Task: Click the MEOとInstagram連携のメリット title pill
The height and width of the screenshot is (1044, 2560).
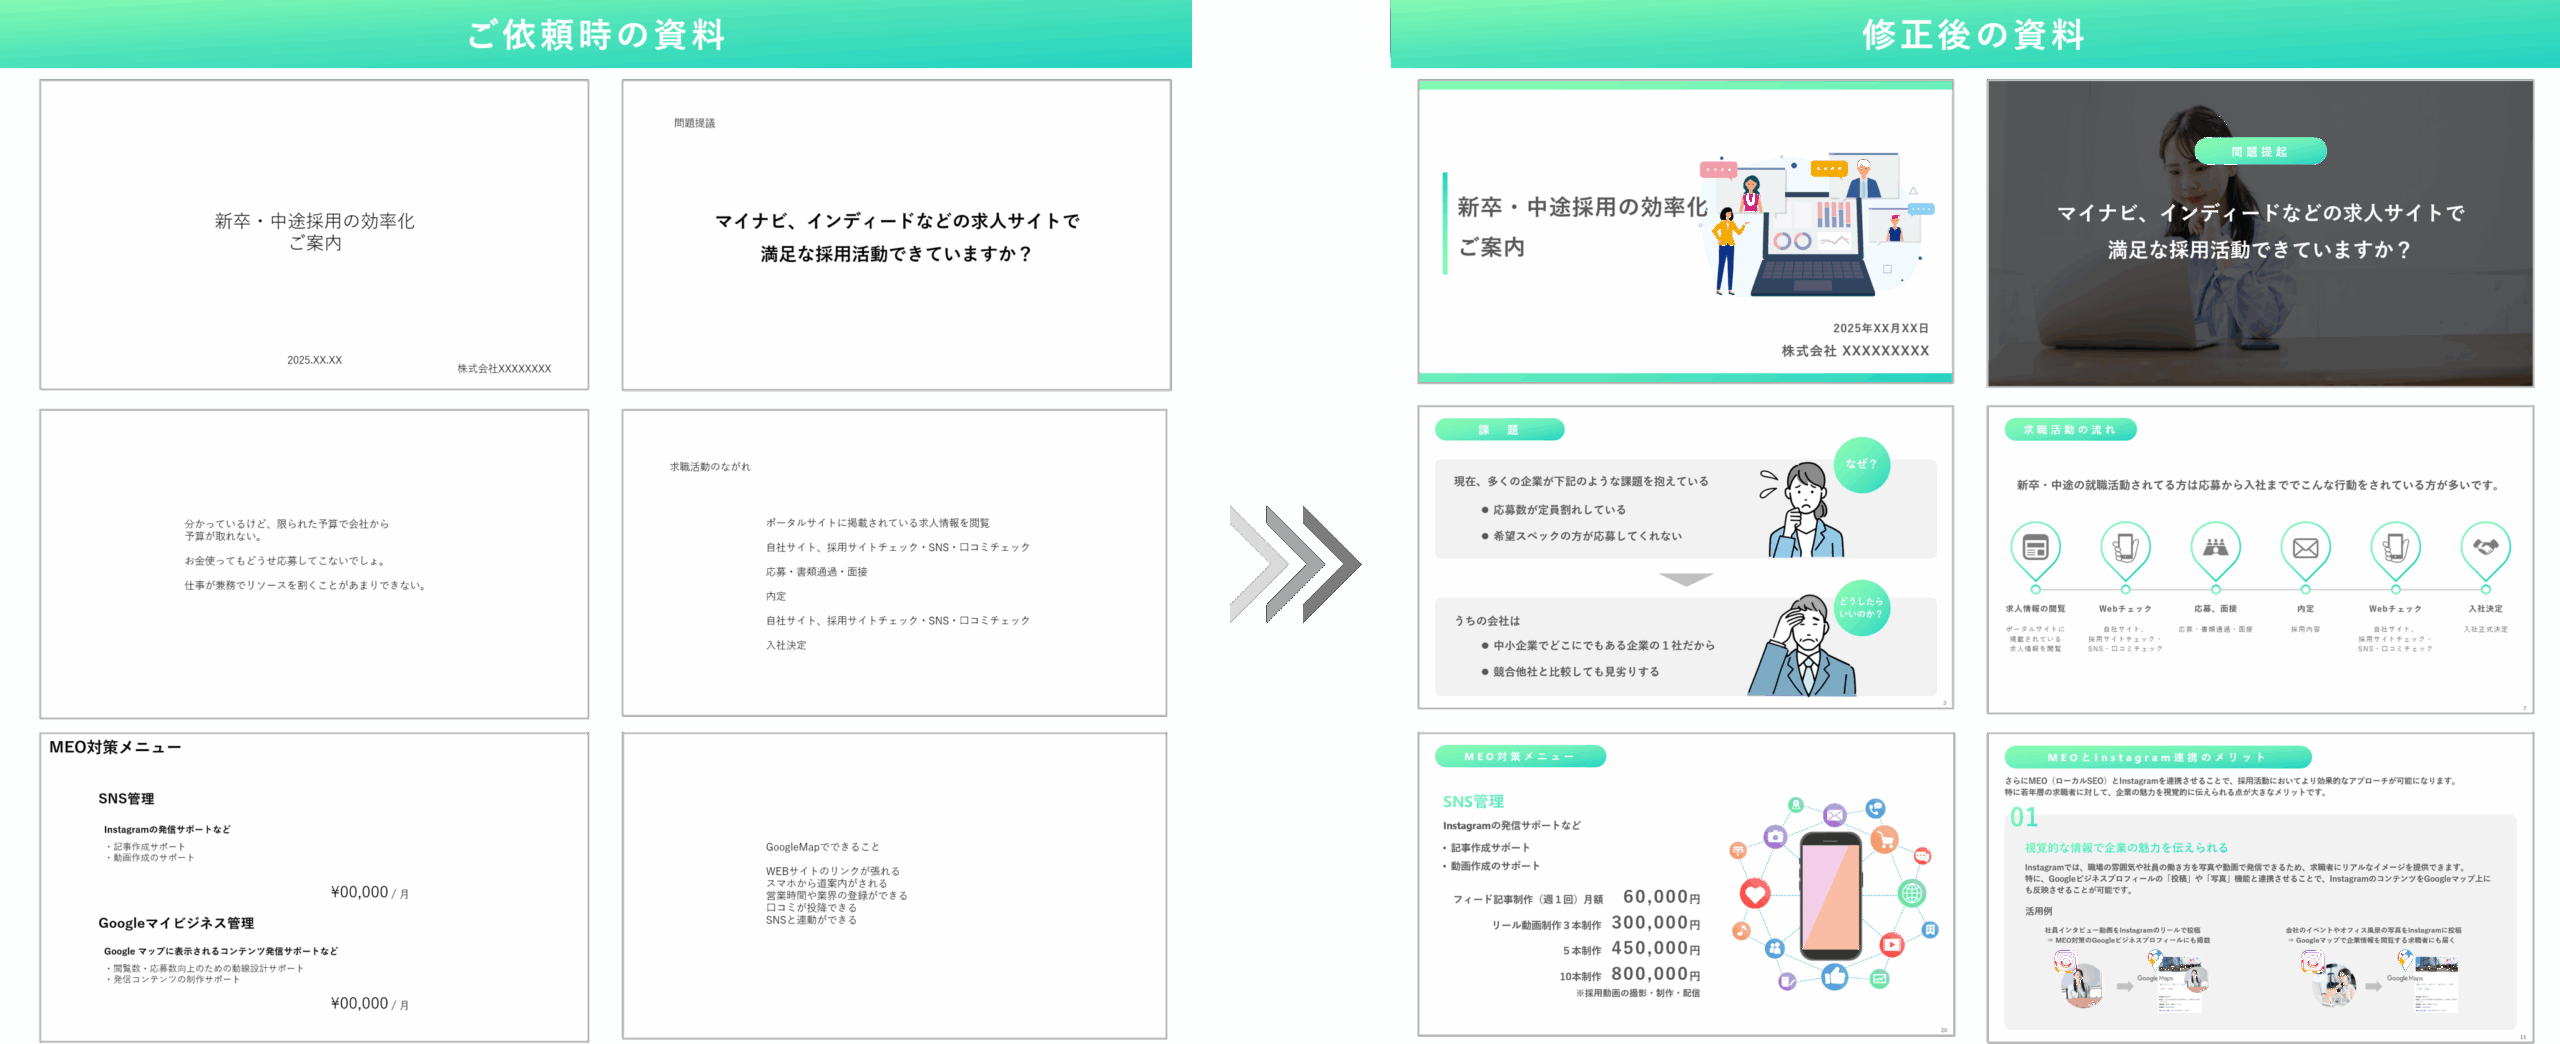Action: [2157, 758]
